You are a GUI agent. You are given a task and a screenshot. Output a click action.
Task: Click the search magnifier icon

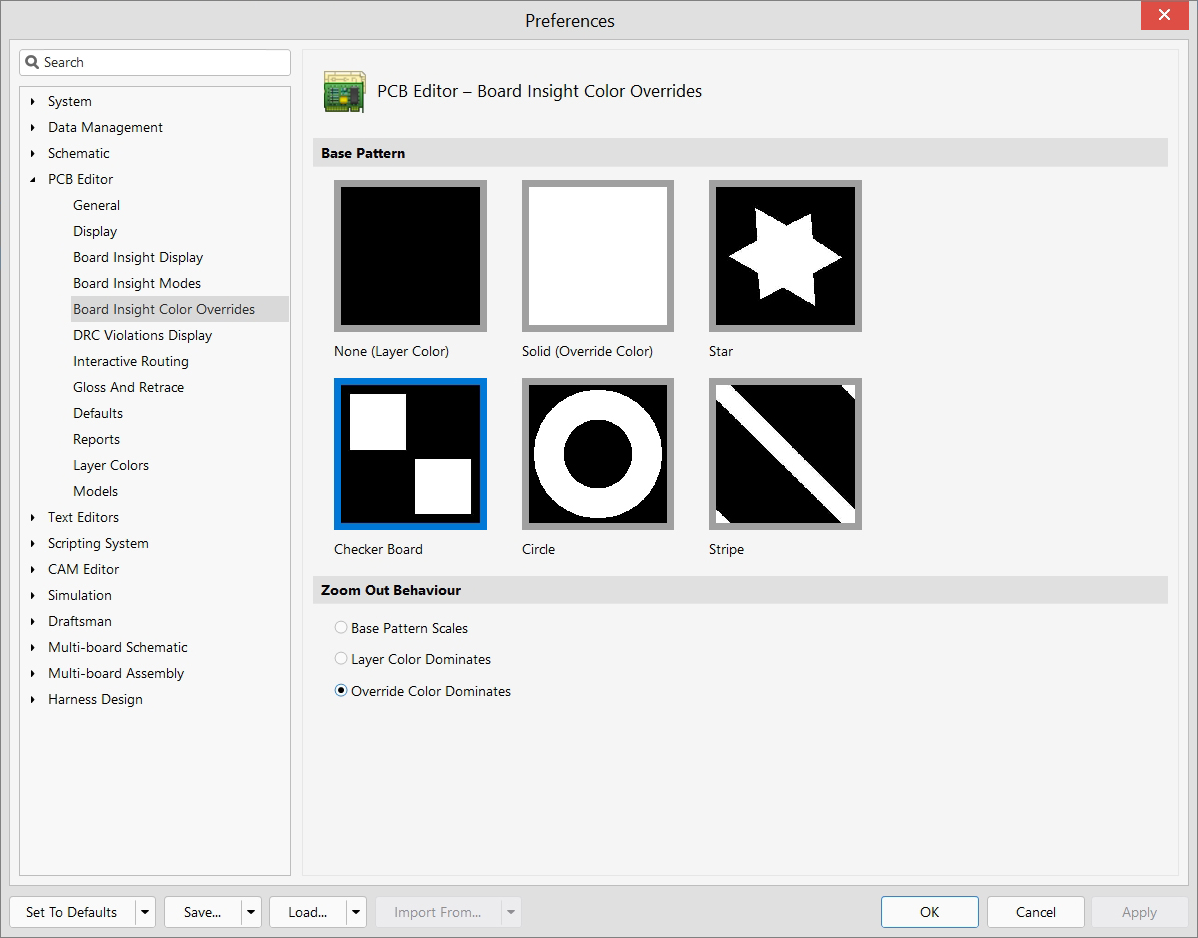point(32,63)
